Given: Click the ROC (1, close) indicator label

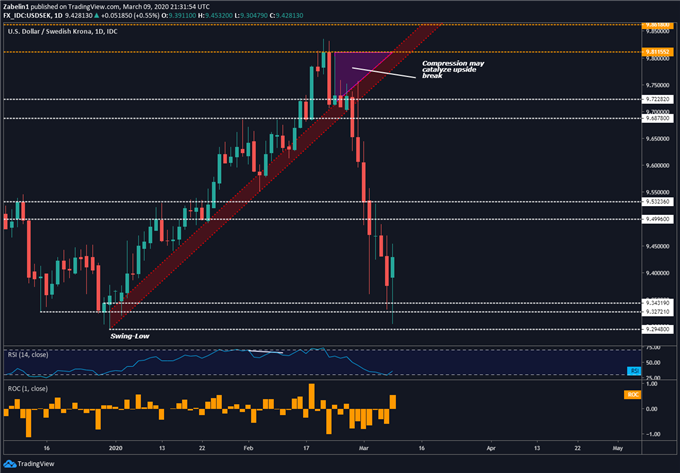Looking at the screenshot, I should pos(28,388).
